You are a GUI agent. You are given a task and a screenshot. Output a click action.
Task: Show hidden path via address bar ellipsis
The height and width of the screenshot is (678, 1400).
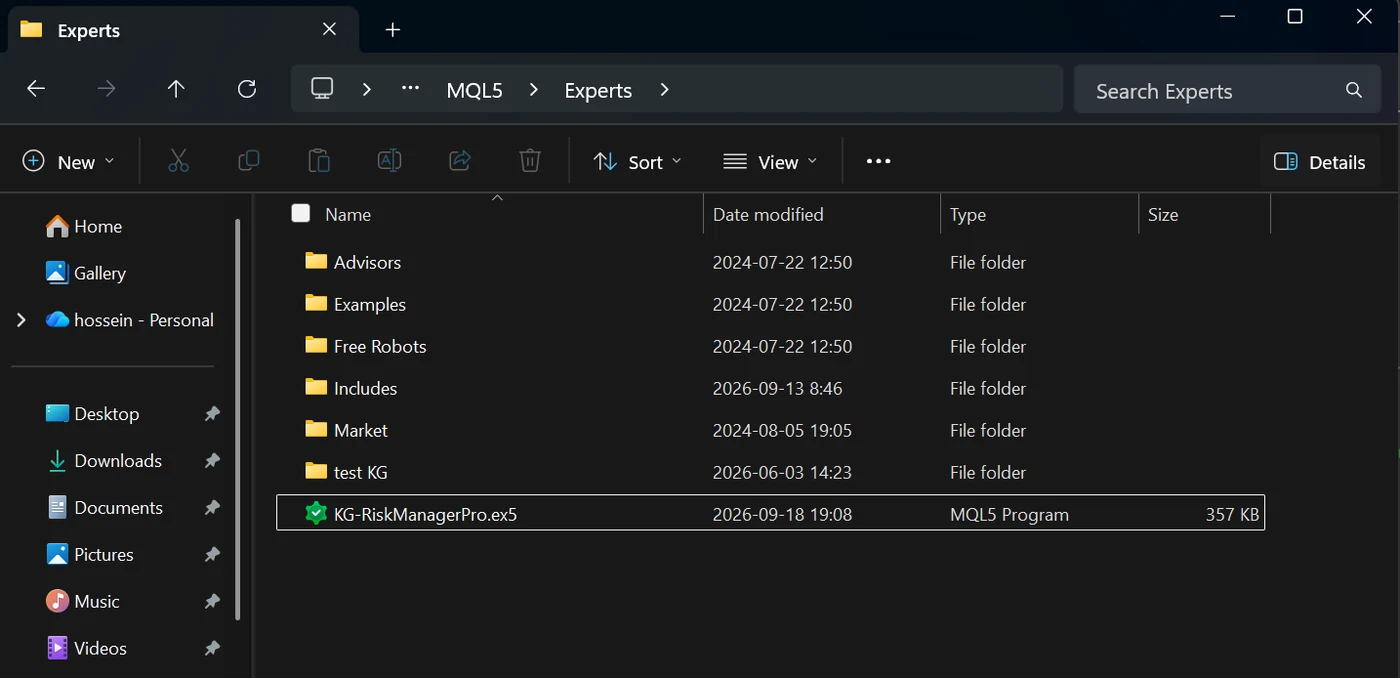point(410,89)
